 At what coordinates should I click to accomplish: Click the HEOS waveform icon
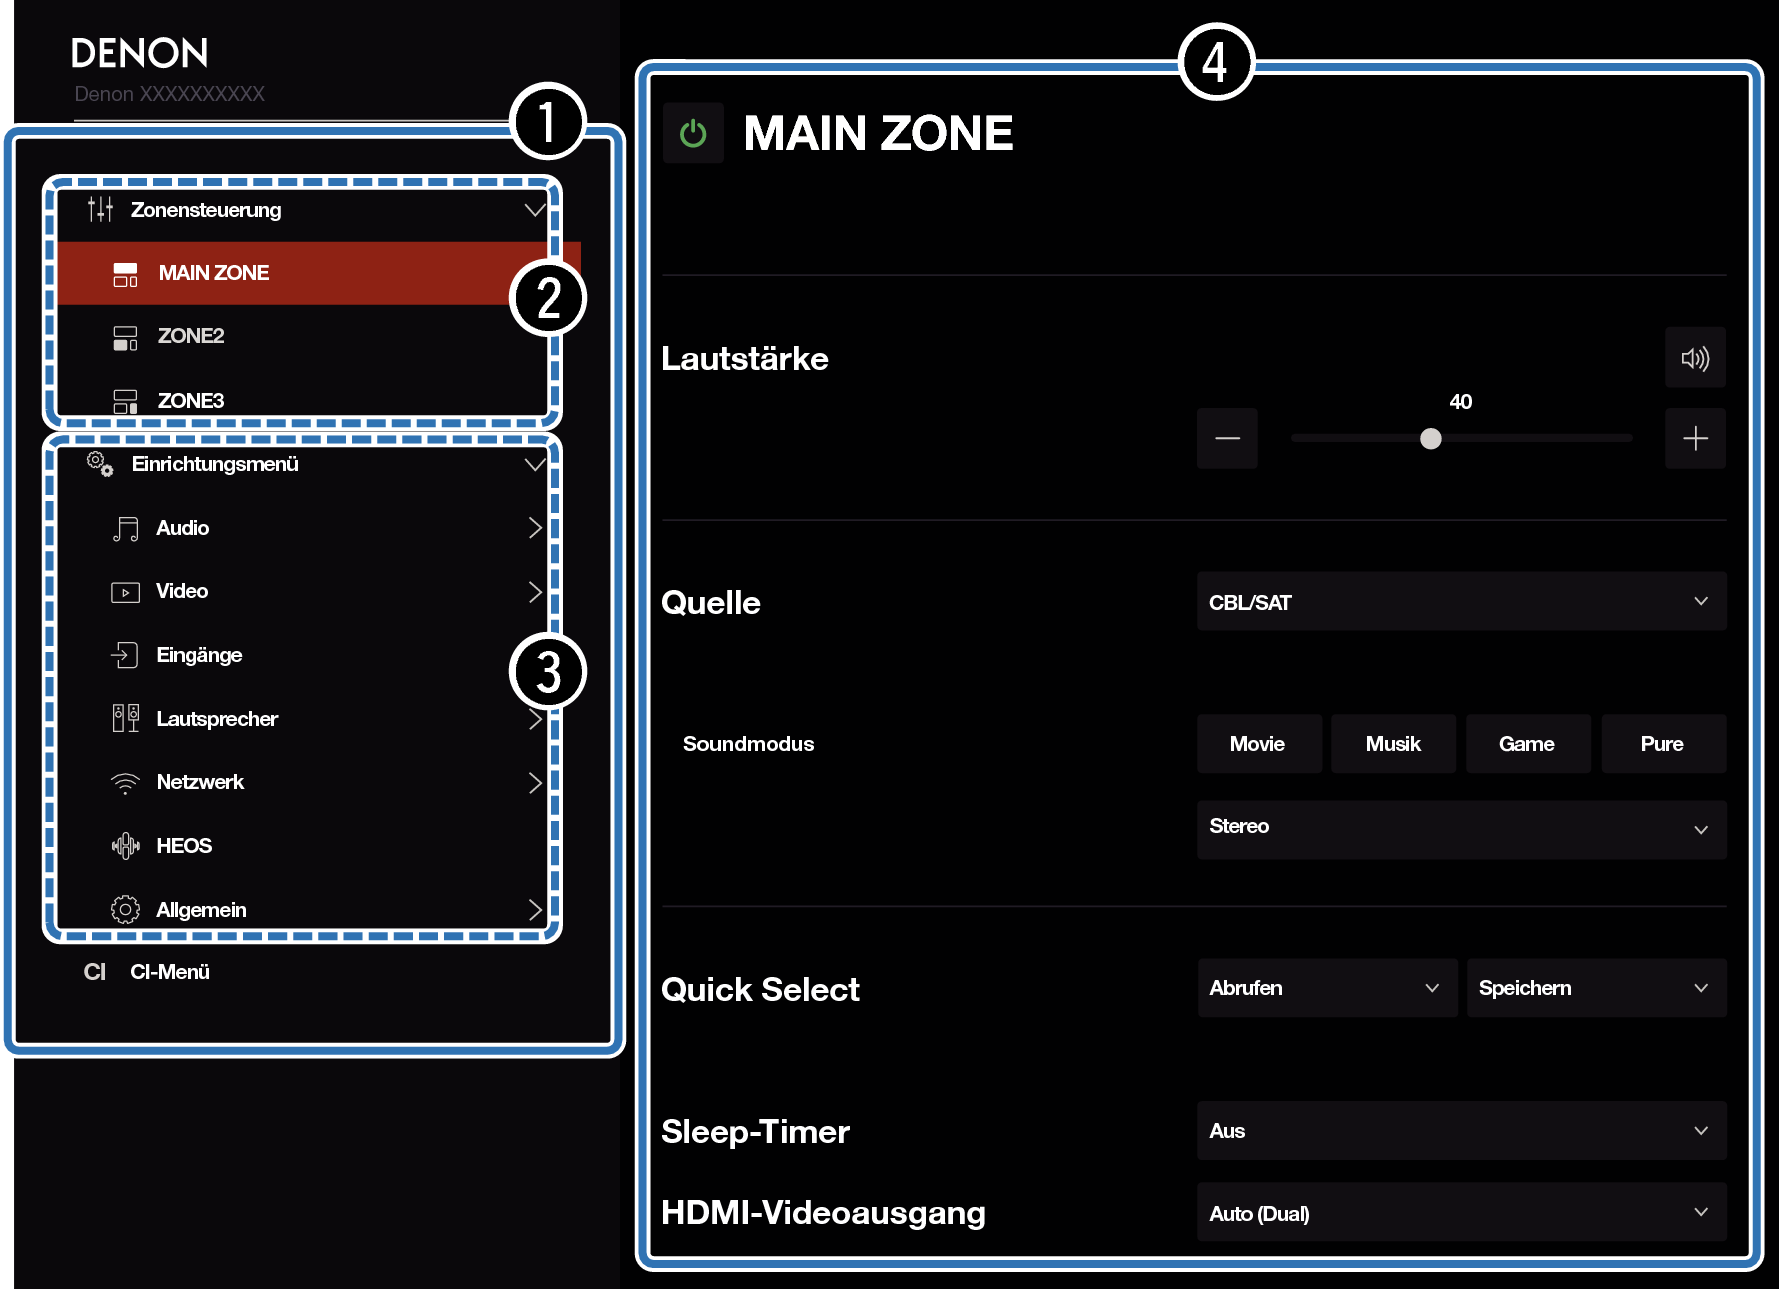(x=125, y=846)
